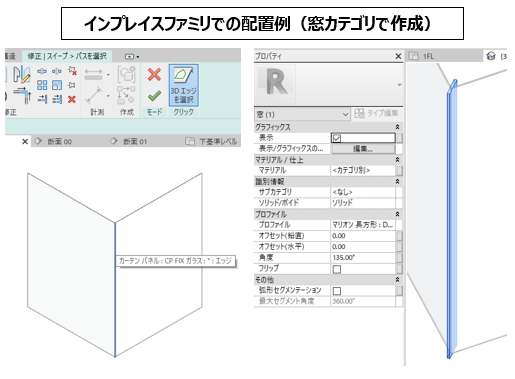The height and width of the screenshot is (379, 515).
Task: Select the blue mullion in 3D view
Action: [x=452, y=220]
